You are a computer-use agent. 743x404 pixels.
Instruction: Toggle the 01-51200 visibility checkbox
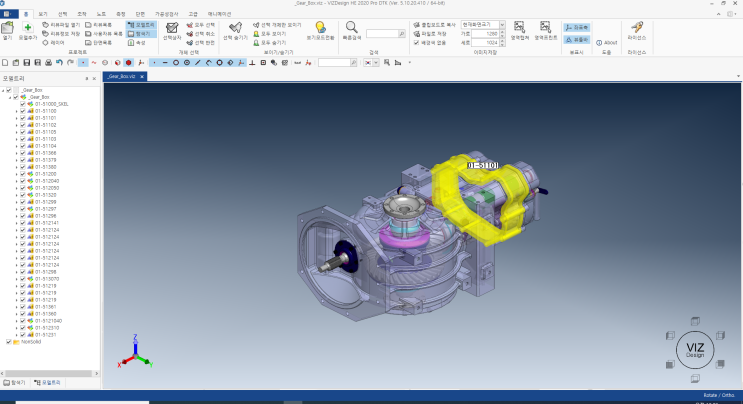click(23, 174)
